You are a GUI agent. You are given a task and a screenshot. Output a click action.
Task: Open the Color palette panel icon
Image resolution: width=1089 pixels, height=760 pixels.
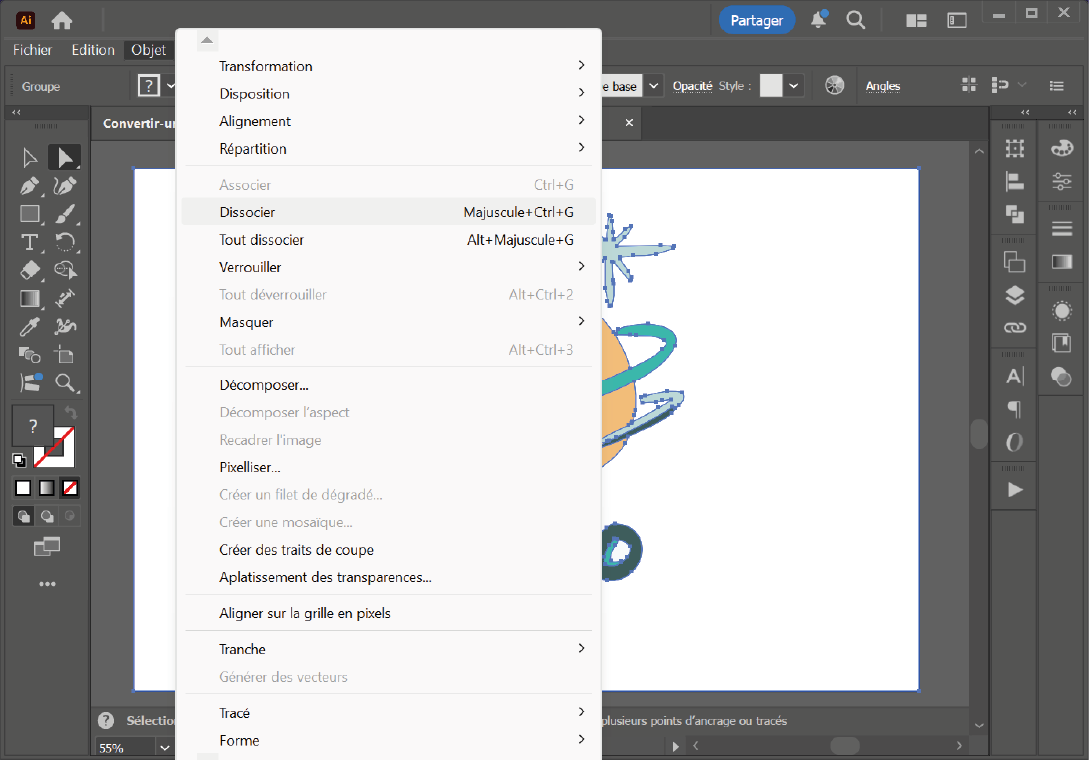click(x=1061, y=148)
